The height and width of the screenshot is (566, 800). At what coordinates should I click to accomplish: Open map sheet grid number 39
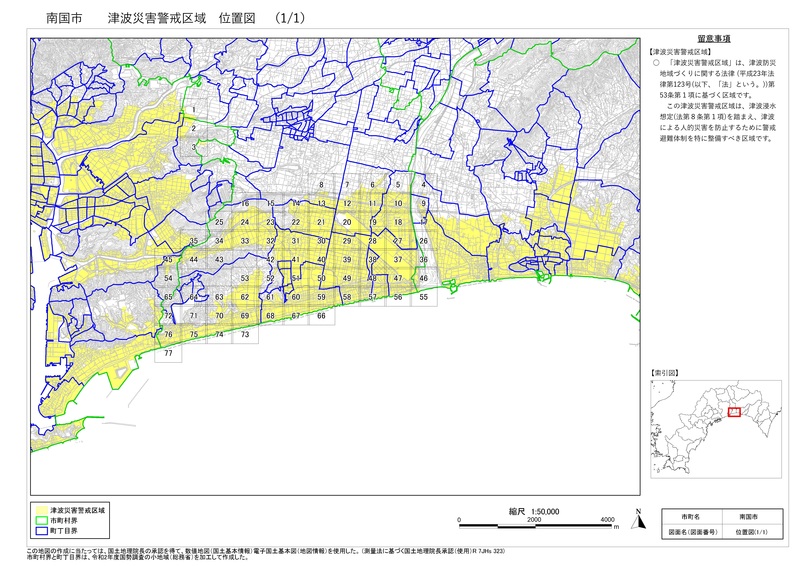[347, 260]
